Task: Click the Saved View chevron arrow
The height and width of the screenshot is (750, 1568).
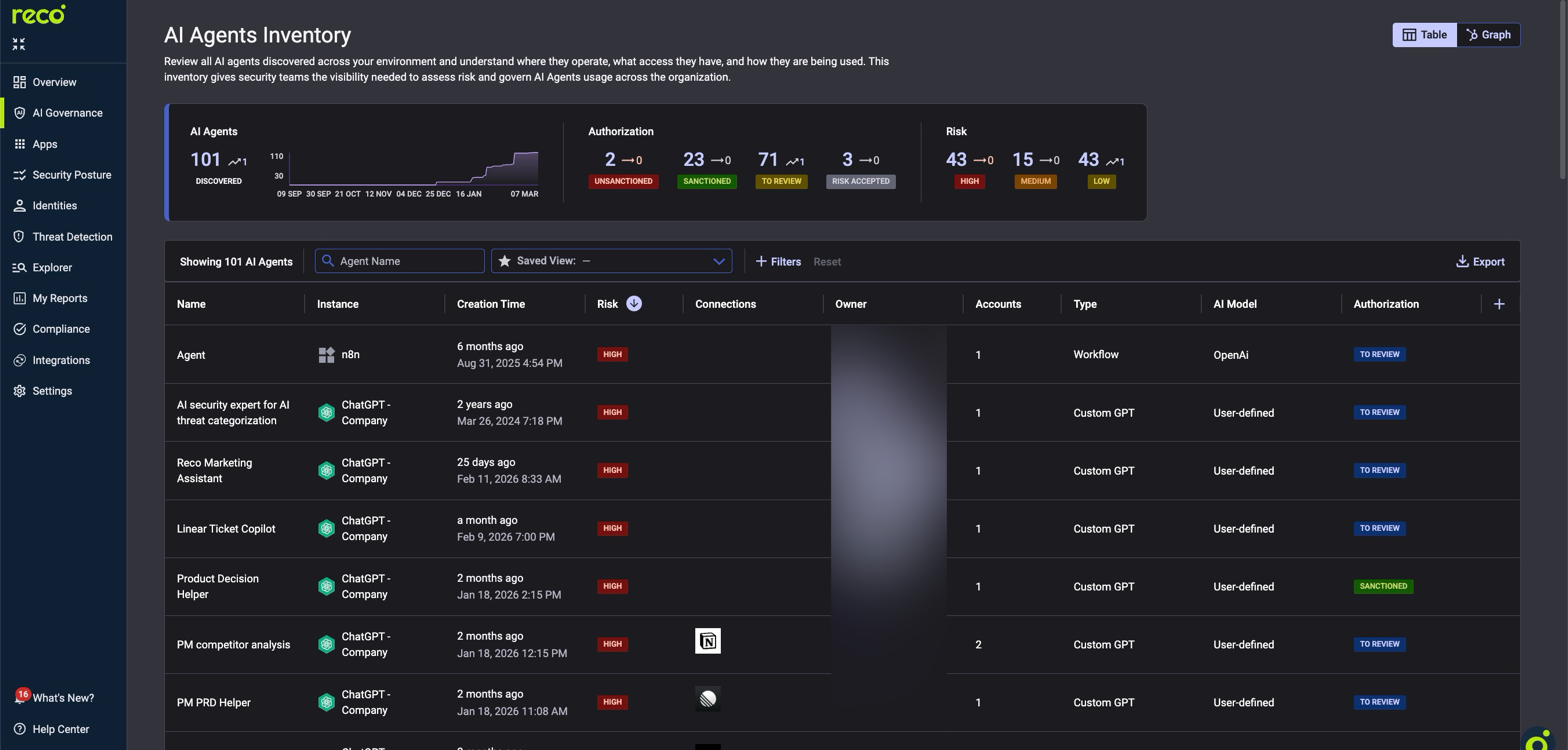Action: click(x=718, y=261)
